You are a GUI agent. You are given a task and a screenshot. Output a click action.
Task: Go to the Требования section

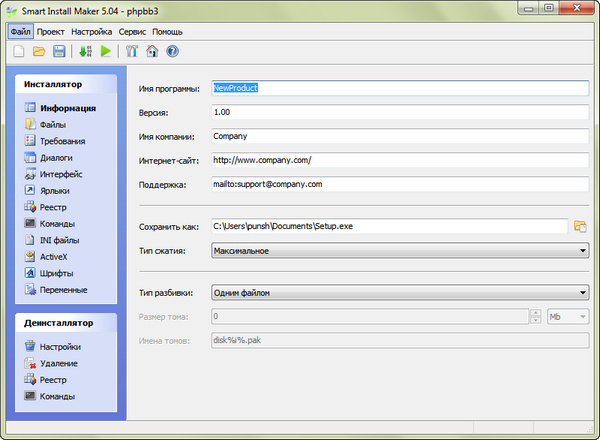tap(62, 141)
